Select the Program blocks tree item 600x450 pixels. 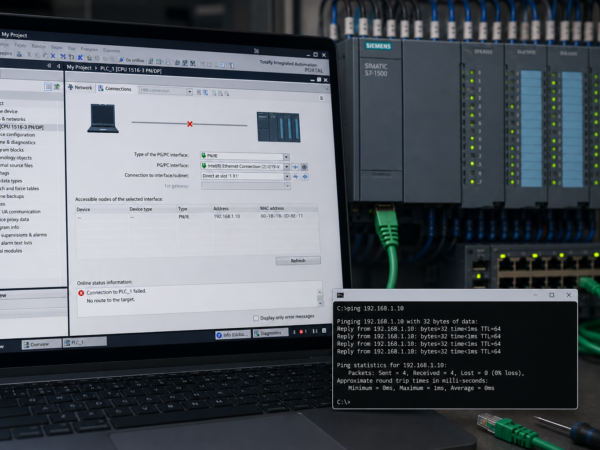tap(12, 150)
